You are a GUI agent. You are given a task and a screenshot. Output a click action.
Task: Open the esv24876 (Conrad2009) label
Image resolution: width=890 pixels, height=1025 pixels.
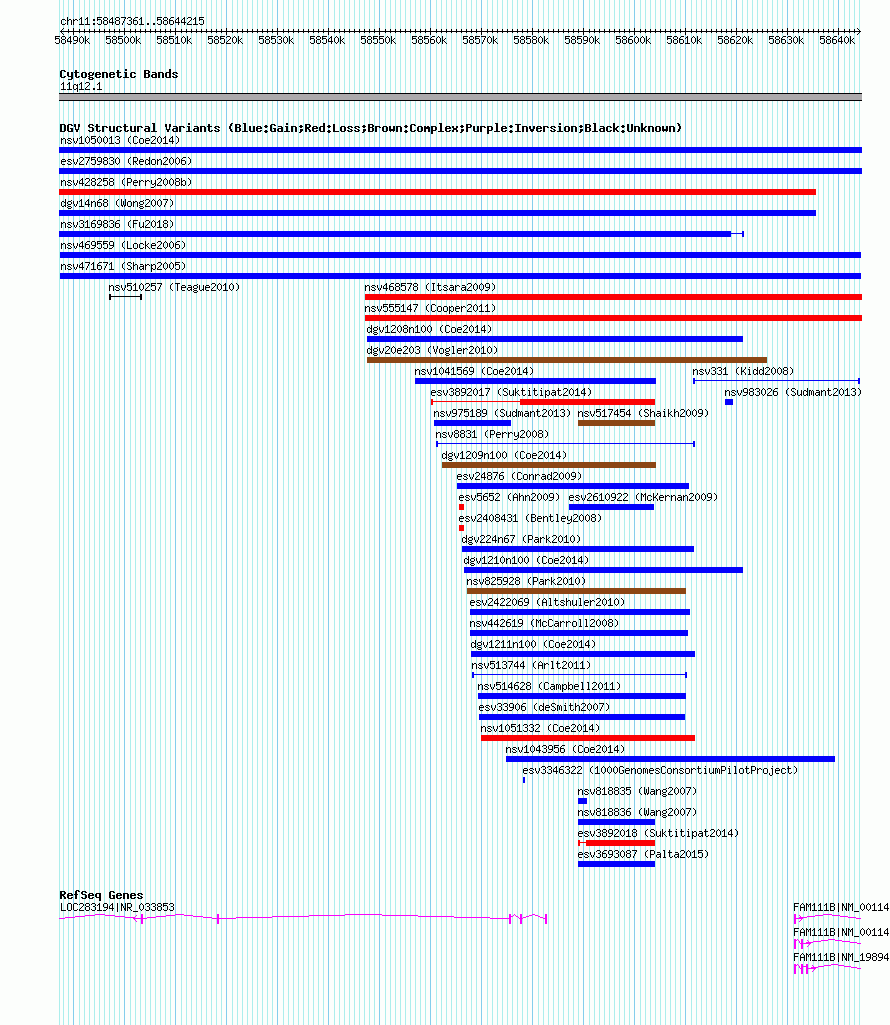point(519,475)
